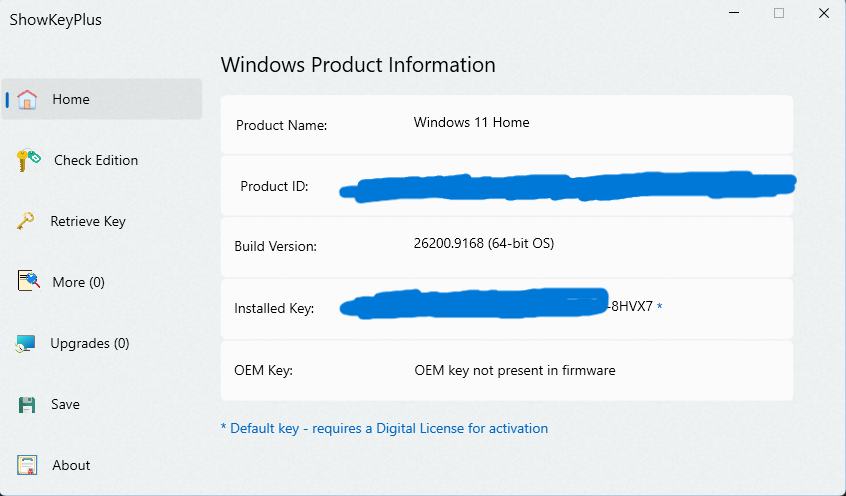Image resolution: width=846 pixels, height=496 pixels.
Task: Click the Save floppy disk icon
Action: (27, 405)
